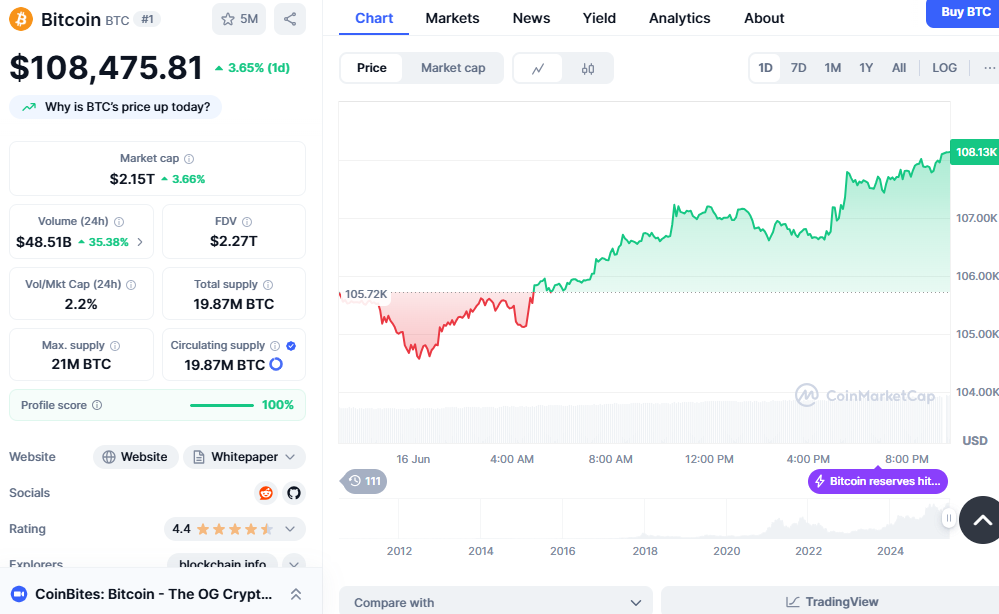The height and width of the screenshot is (614, 999).
Task: Toggle LOG scale on chart
Action: tap(944, 68)
